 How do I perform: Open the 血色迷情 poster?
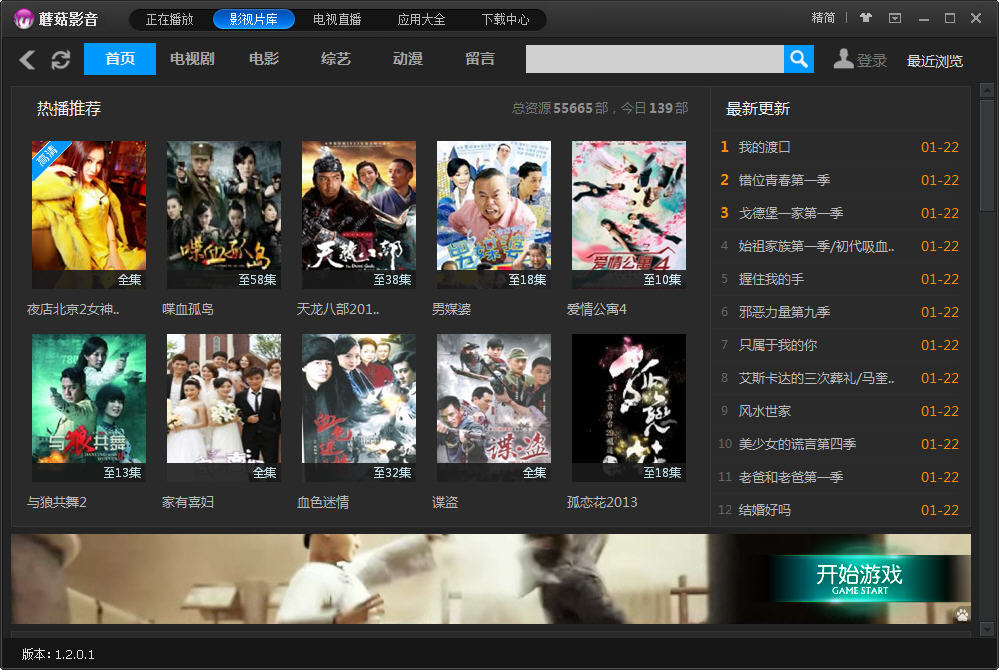(359, 408)
